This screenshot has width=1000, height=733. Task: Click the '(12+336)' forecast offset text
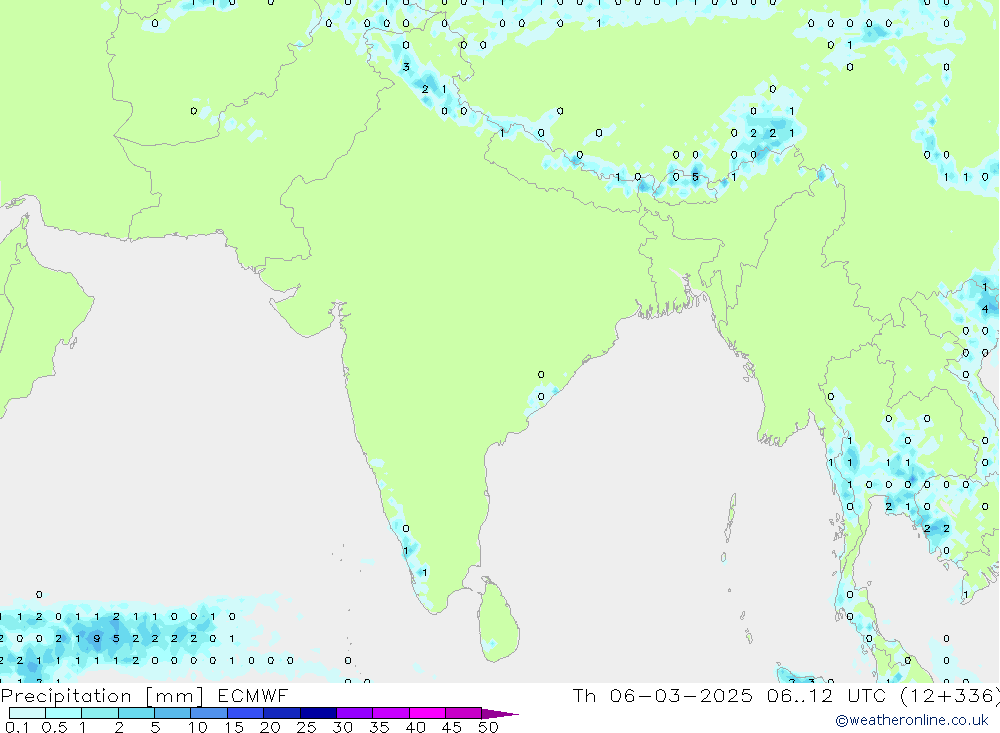click(950, 696)
